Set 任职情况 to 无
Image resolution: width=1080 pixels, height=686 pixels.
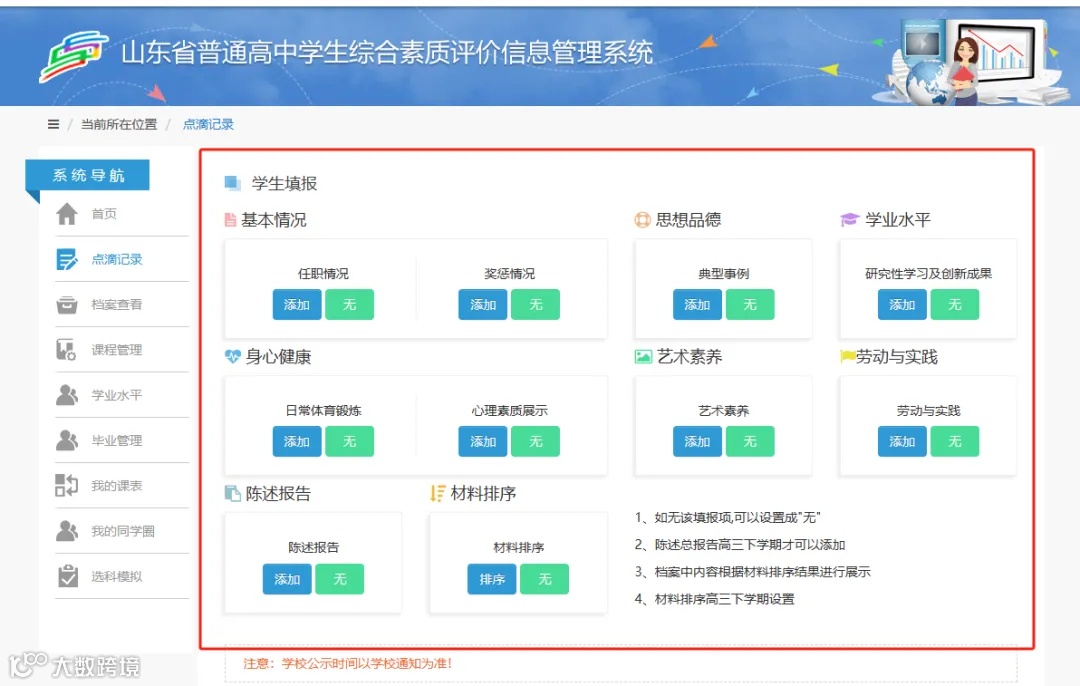[350, 304]
